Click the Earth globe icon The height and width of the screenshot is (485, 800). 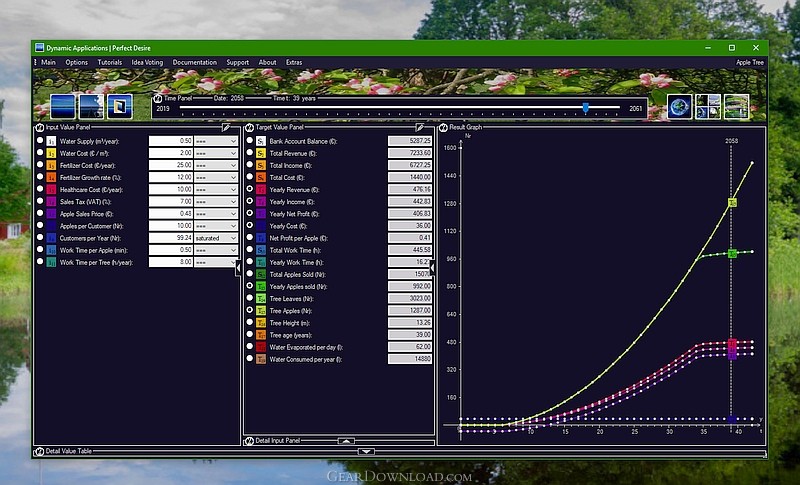680,106
